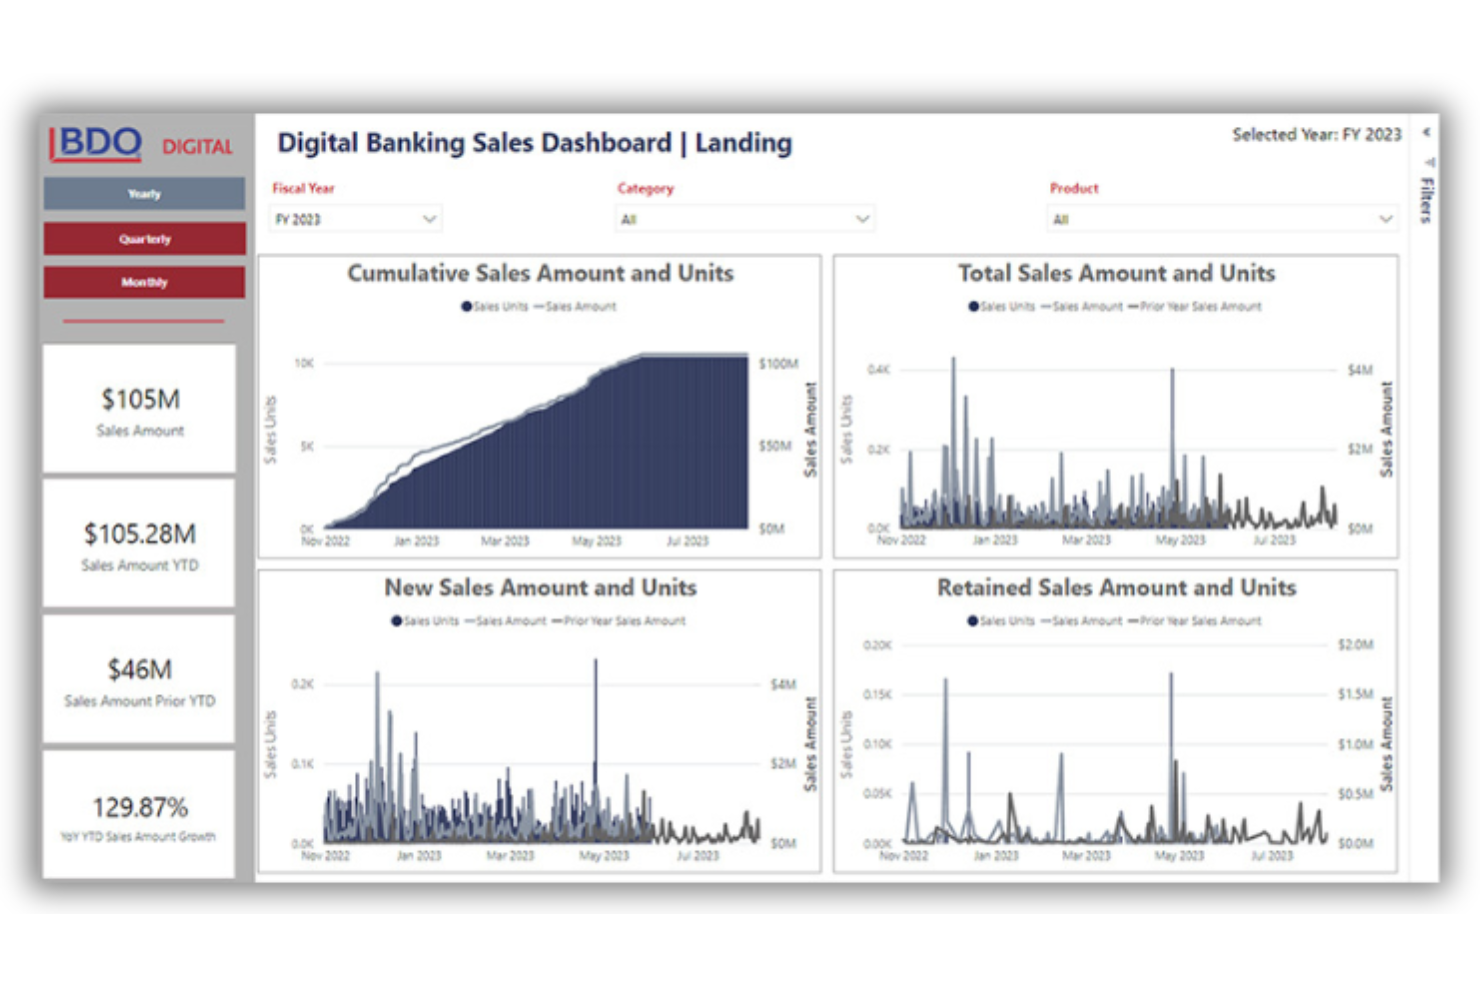
Task: Switch to the Quarterly view
Action: point(144,239)
